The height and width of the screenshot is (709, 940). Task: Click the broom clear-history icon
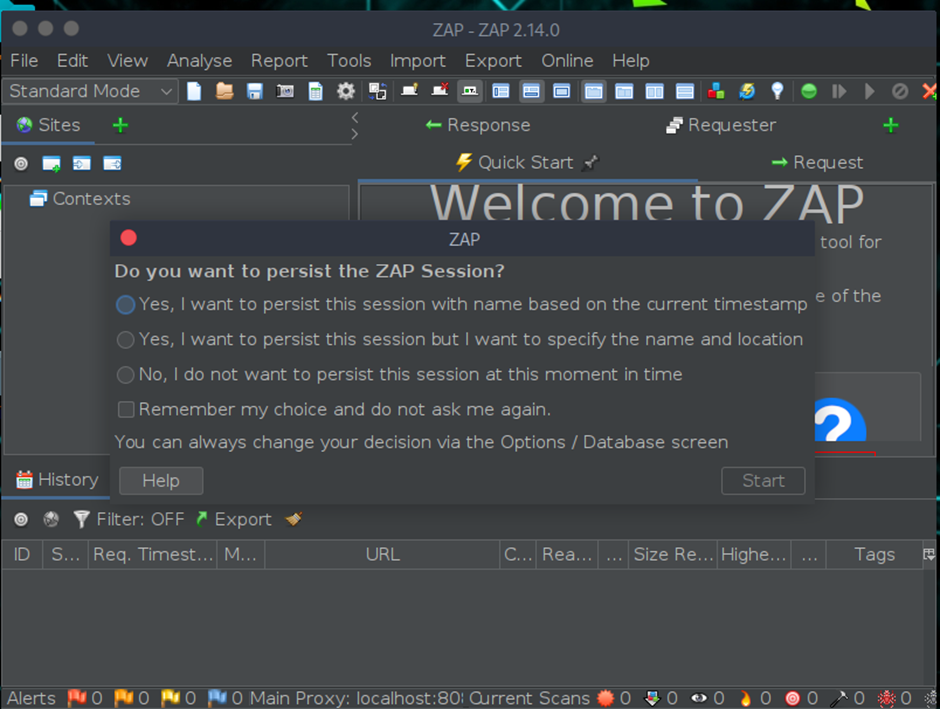click(293, 518)
